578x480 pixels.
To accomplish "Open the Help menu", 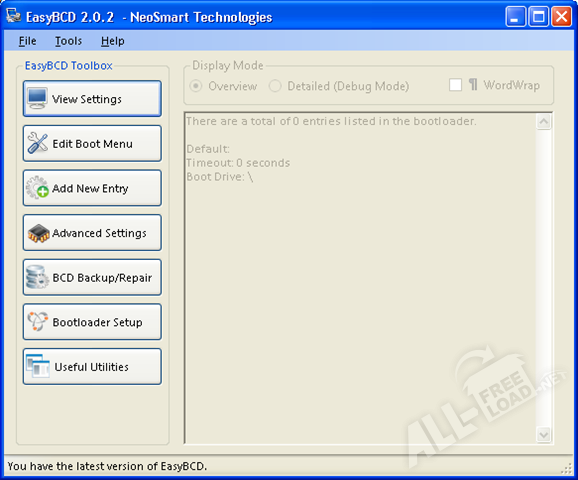I will (x=113, y=41).
